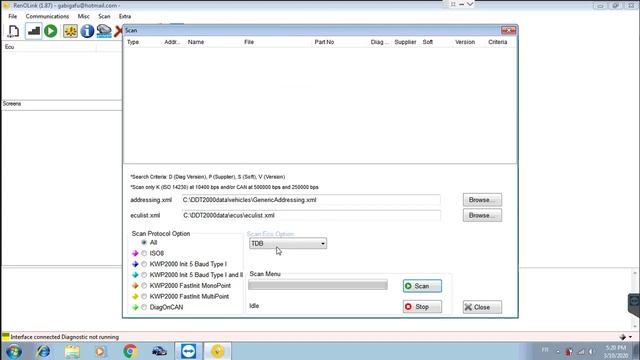
Task: Sort by the Name column header
Action: (x=196, y=42)
